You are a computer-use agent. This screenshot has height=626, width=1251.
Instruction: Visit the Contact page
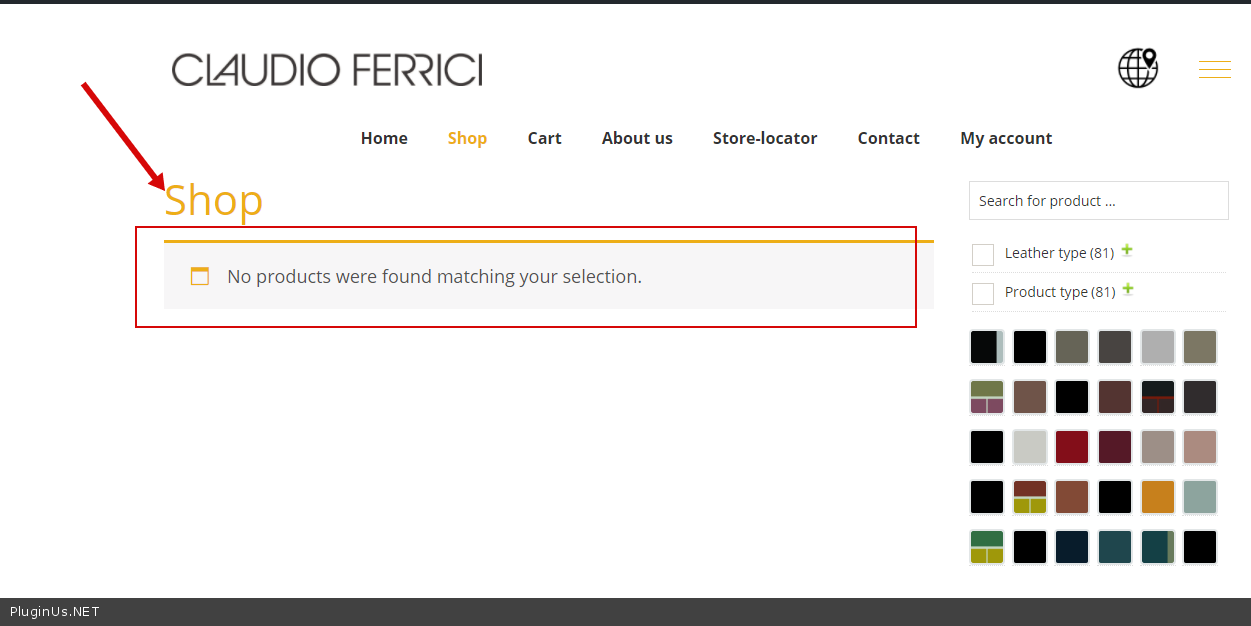[888, 138]
